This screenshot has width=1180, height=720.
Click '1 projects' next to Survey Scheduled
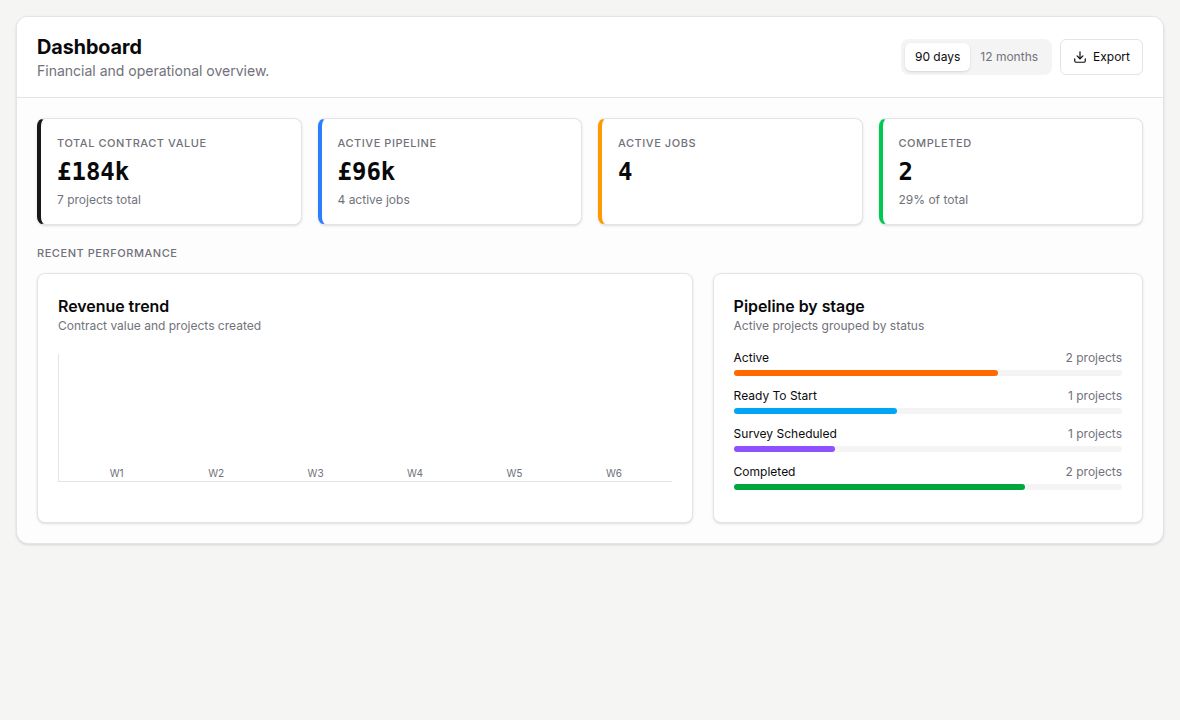point(1095,434)
